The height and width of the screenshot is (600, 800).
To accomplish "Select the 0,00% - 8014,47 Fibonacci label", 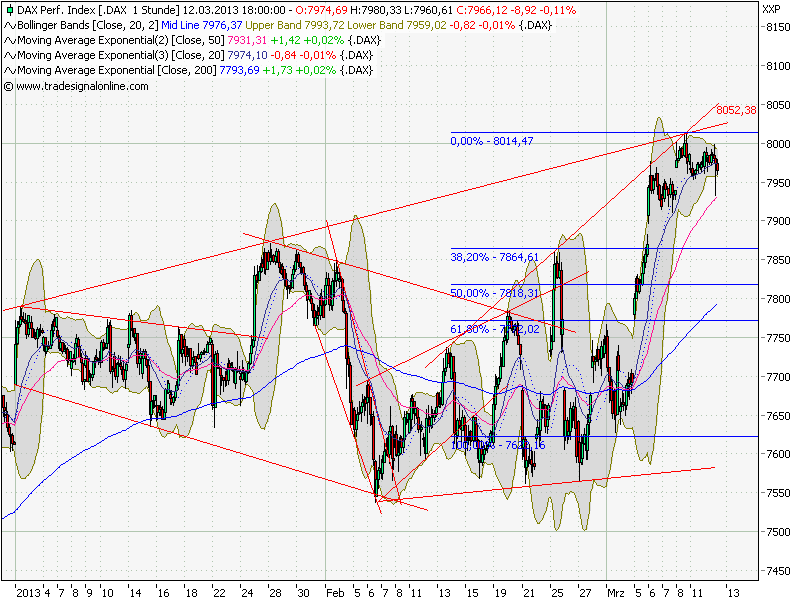I will (x=492, y=141).
